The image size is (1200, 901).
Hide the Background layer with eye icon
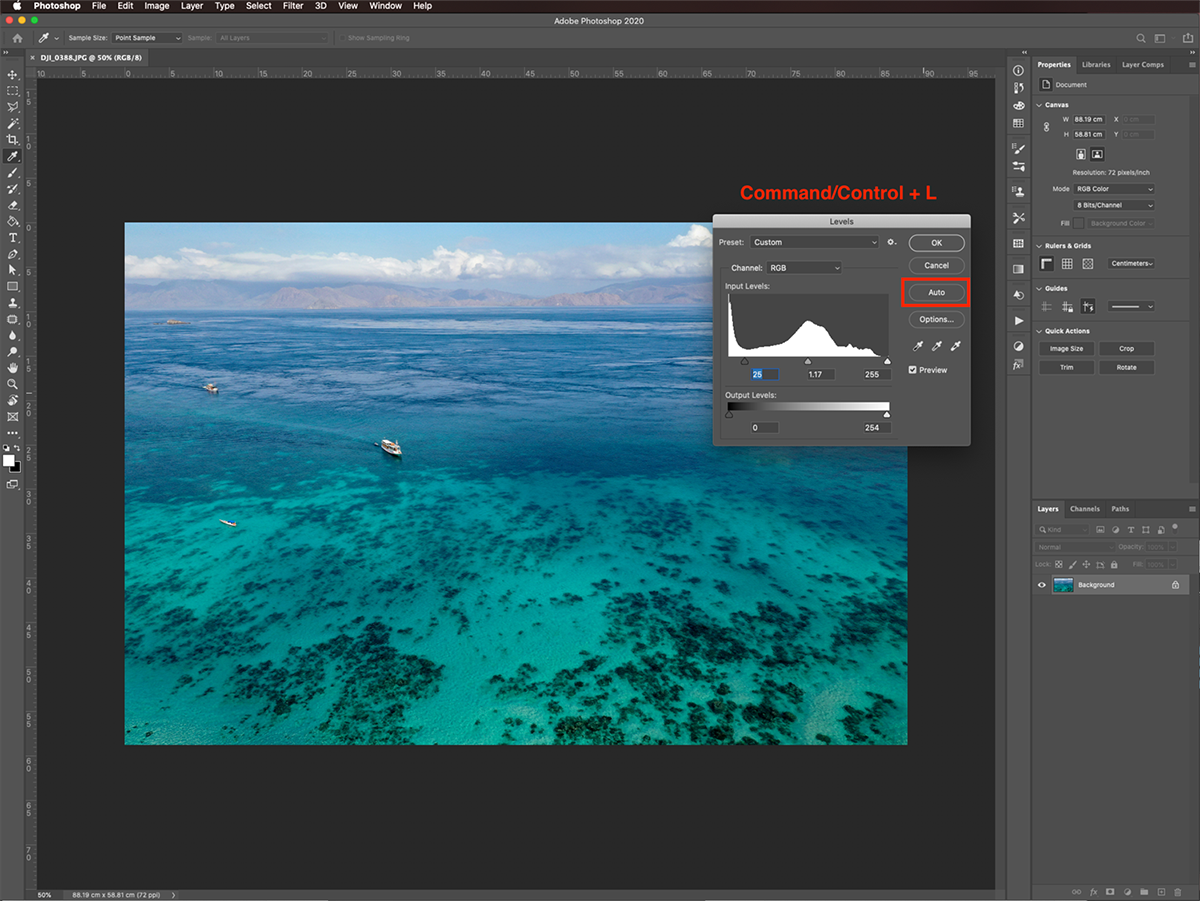[x=1042, y=585]
